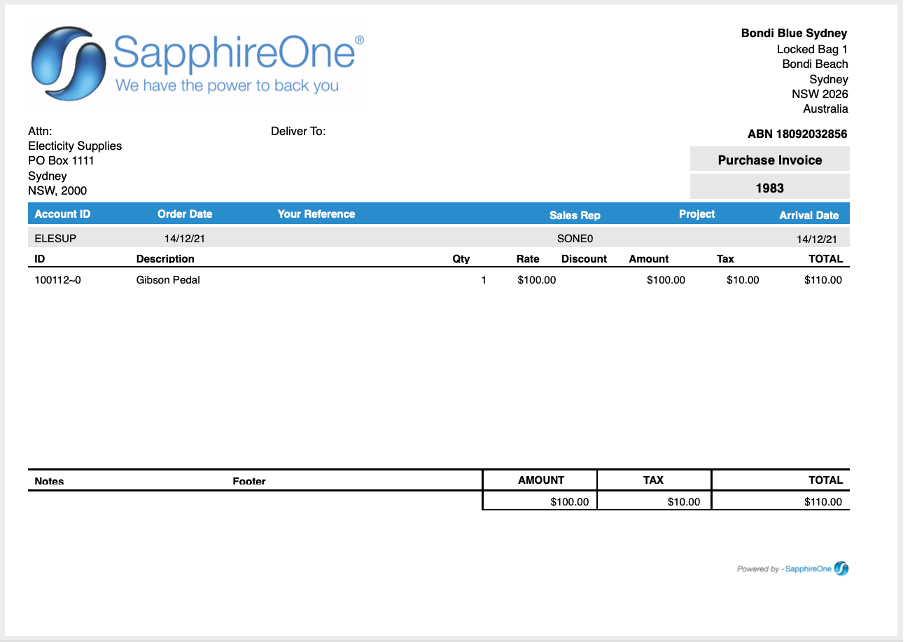Open the 'Powered by SapphireOne' link
The height and width of the screenshot is (642, 904).
[x=793, y=569]
